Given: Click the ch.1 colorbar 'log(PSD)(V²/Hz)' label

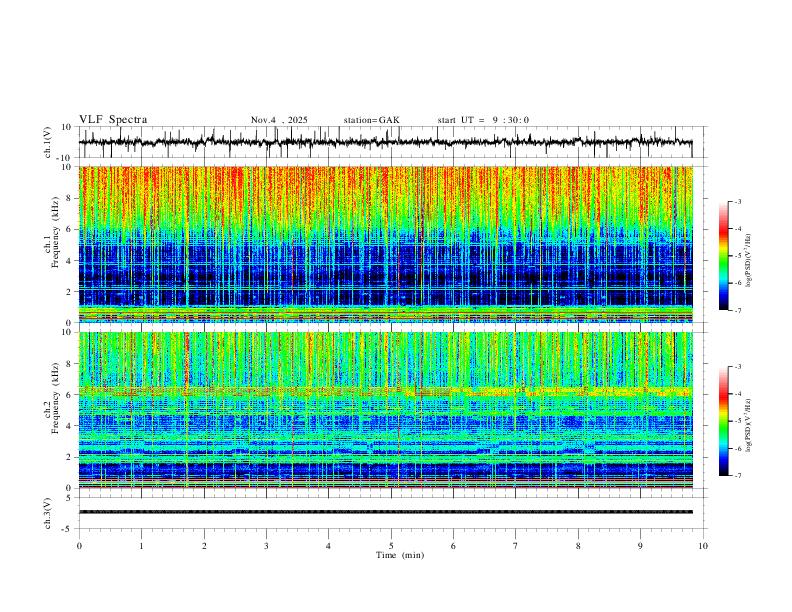Looking at the screenshot, I should [749, 261].
